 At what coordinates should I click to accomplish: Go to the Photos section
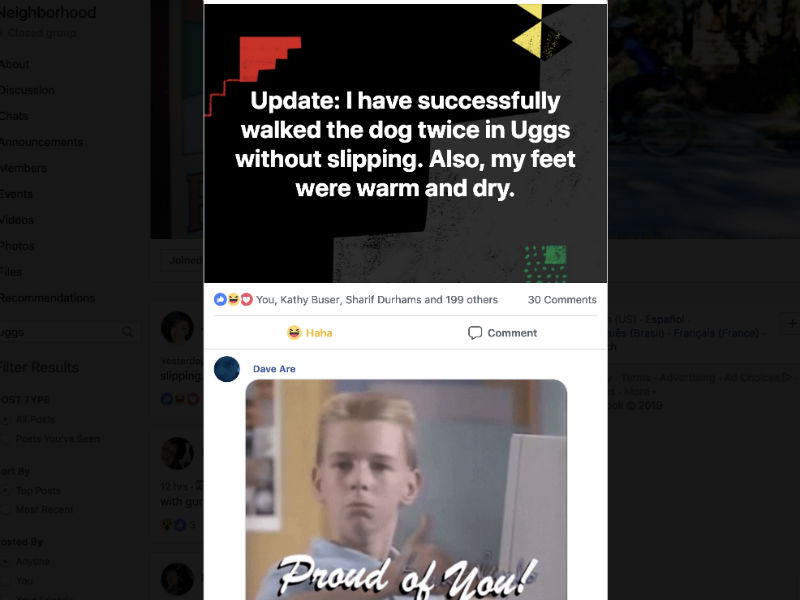point(17,246)
